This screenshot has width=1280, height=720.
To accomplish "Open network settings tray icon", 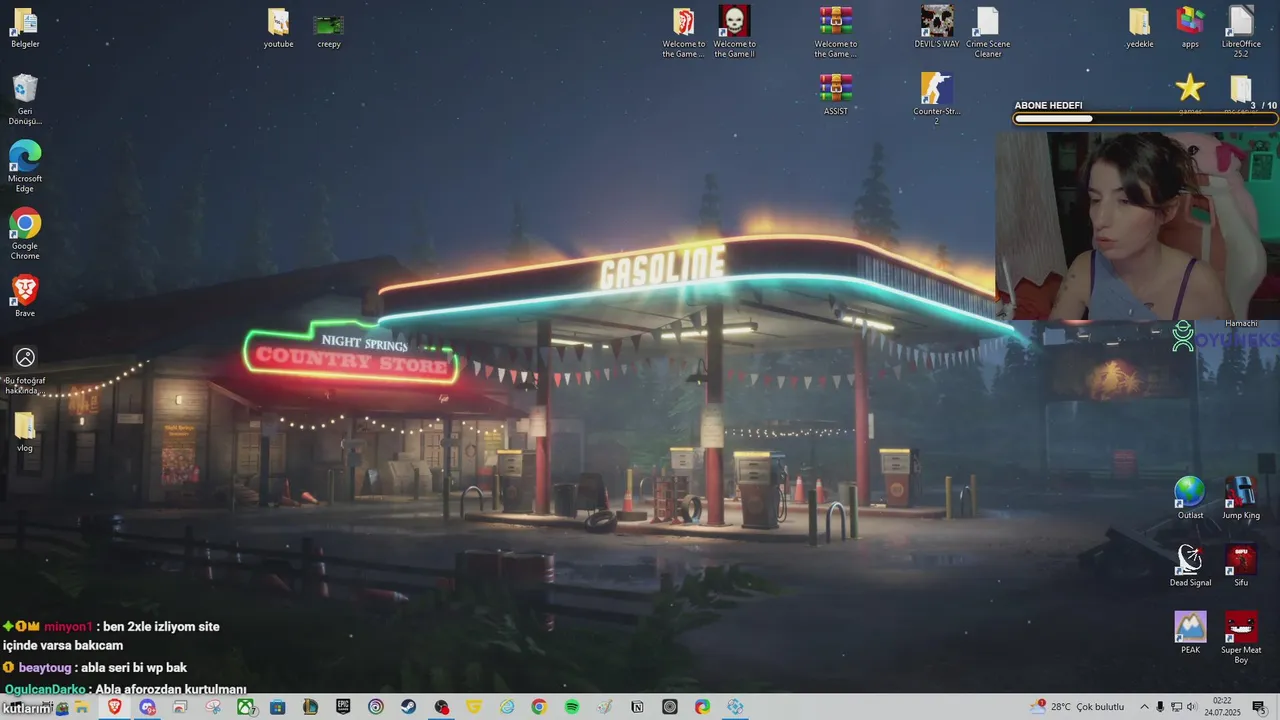I will tap(1176, 707).
